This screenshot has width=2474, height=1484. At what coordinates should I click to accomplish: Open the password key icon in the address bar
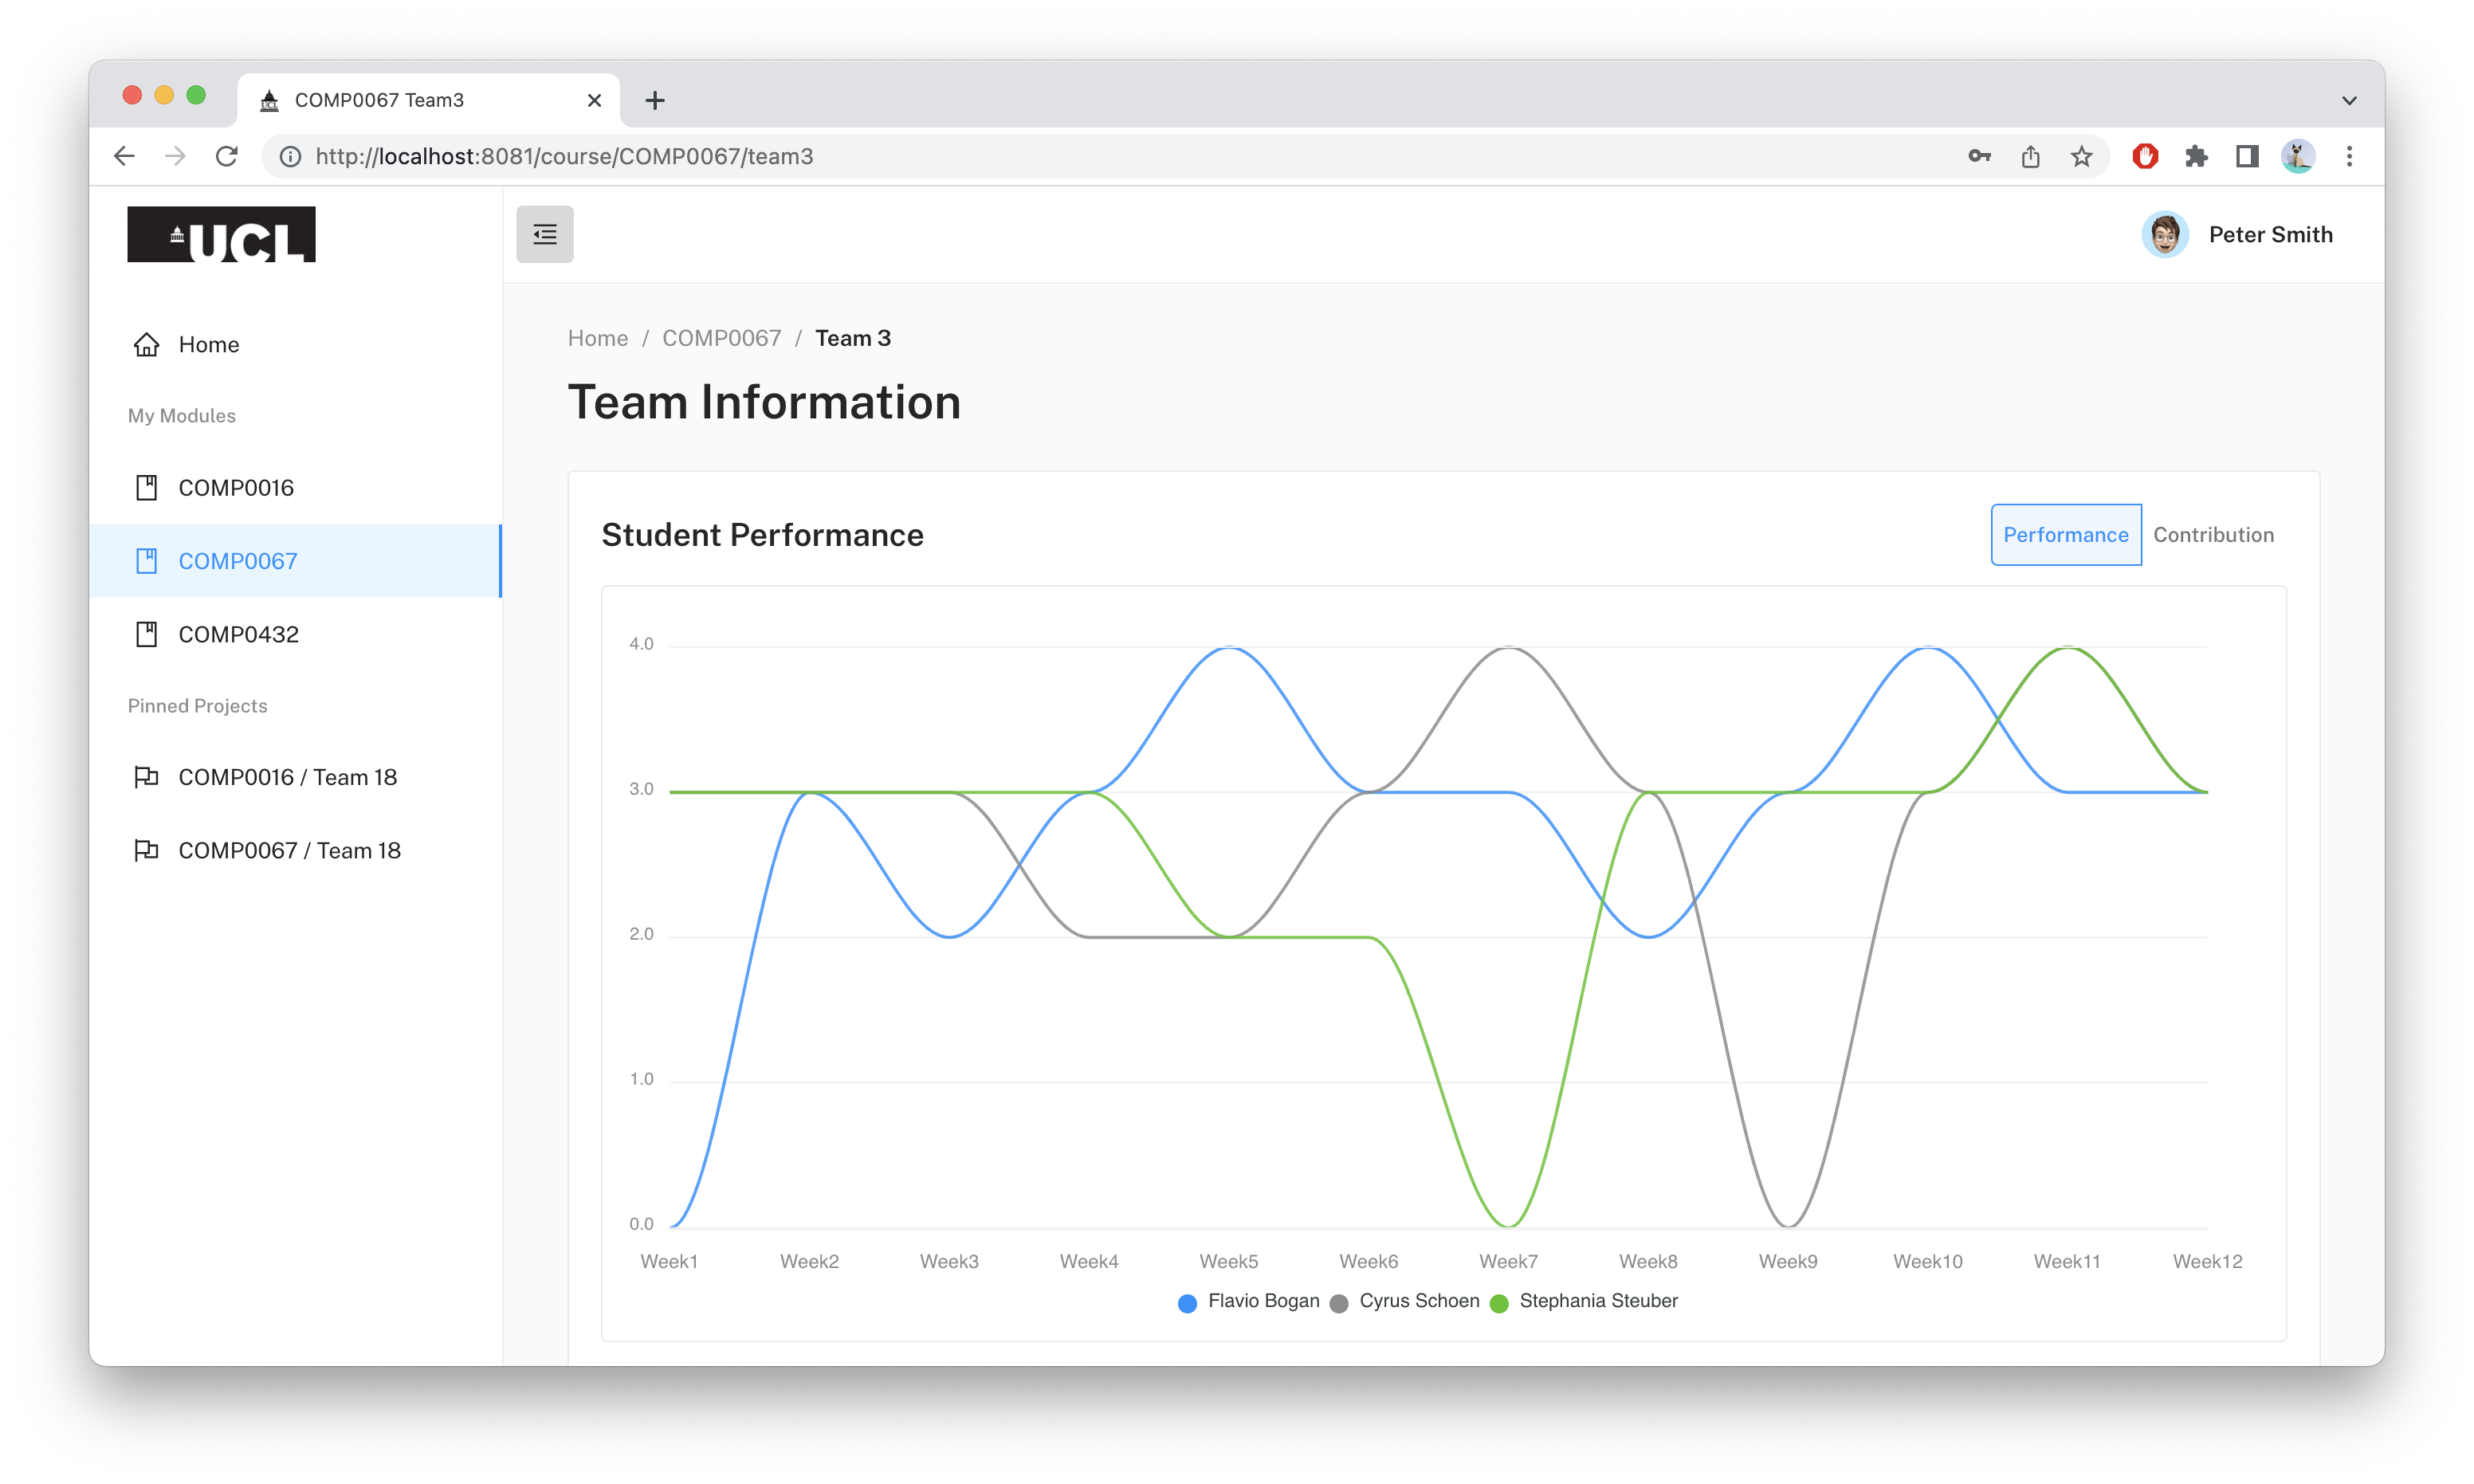tap(1979, 156)
